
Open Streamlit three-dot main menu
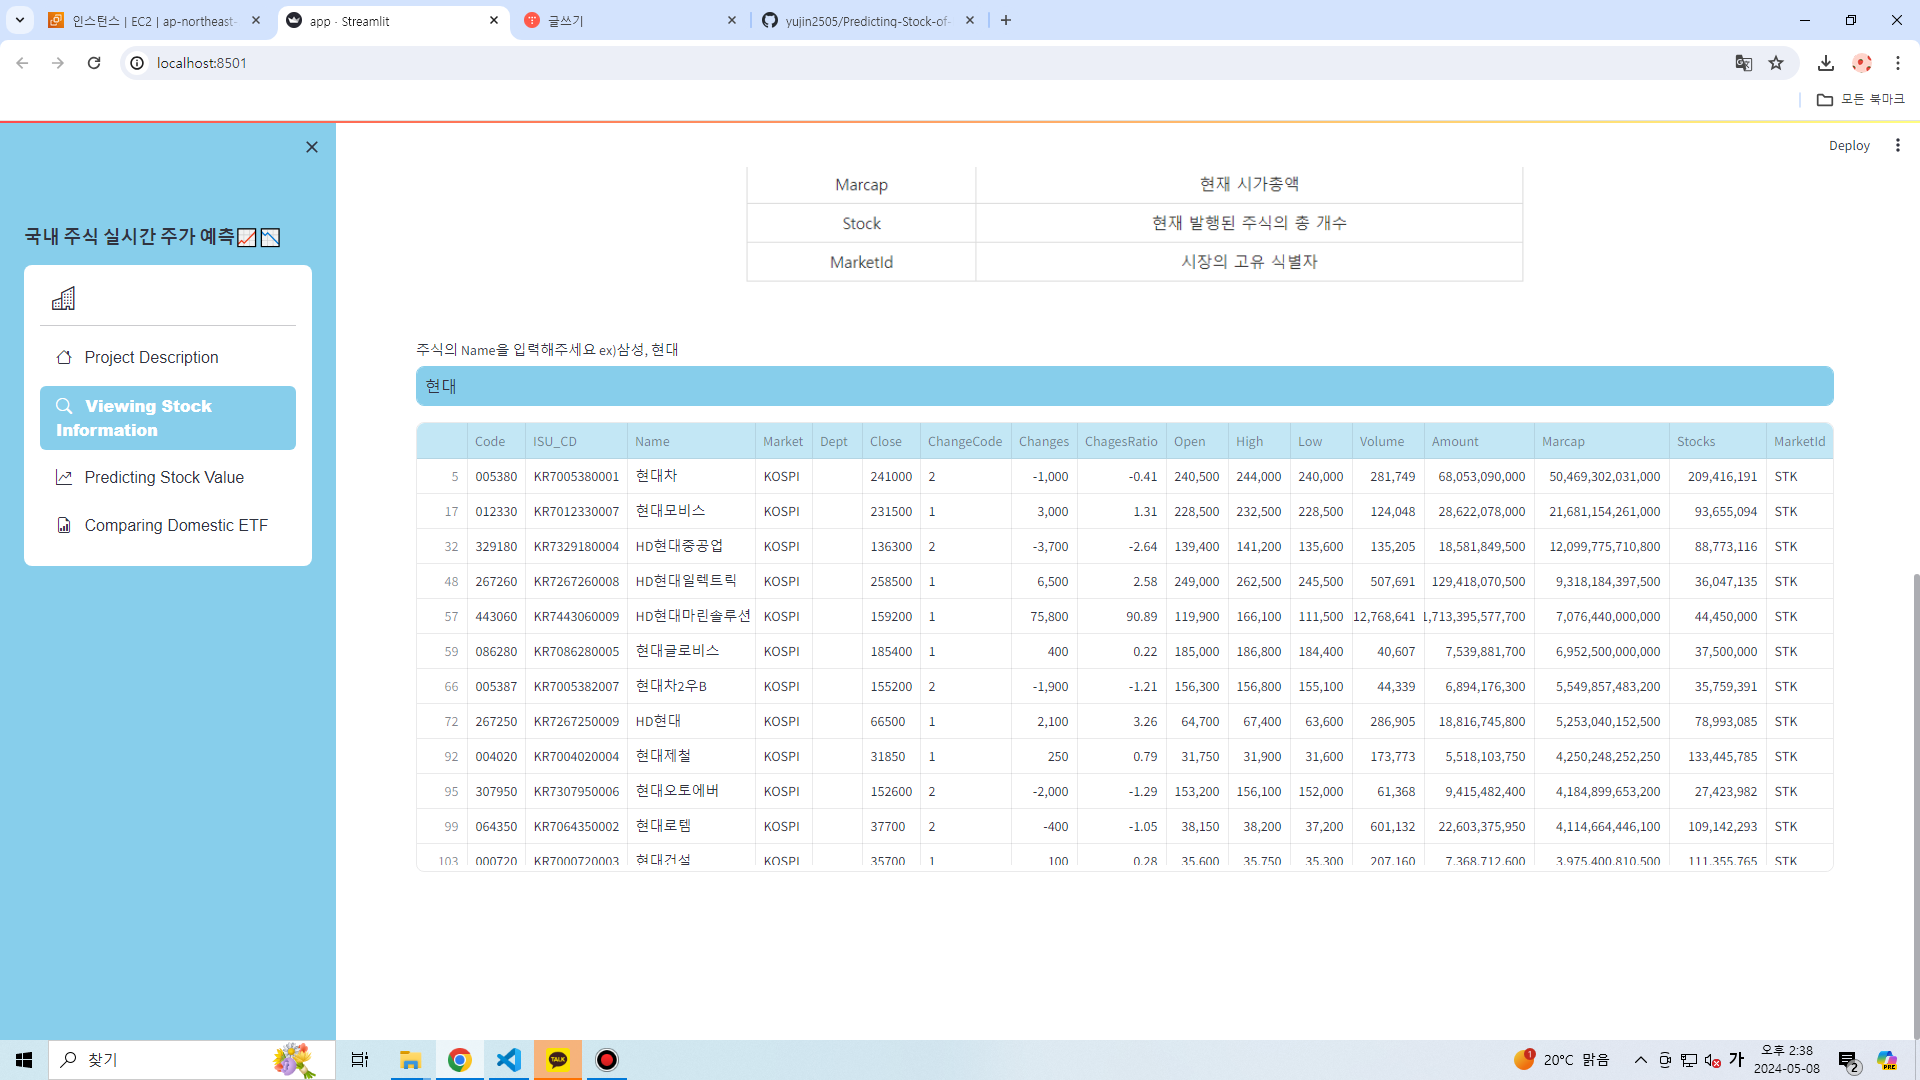[1897, 145]
